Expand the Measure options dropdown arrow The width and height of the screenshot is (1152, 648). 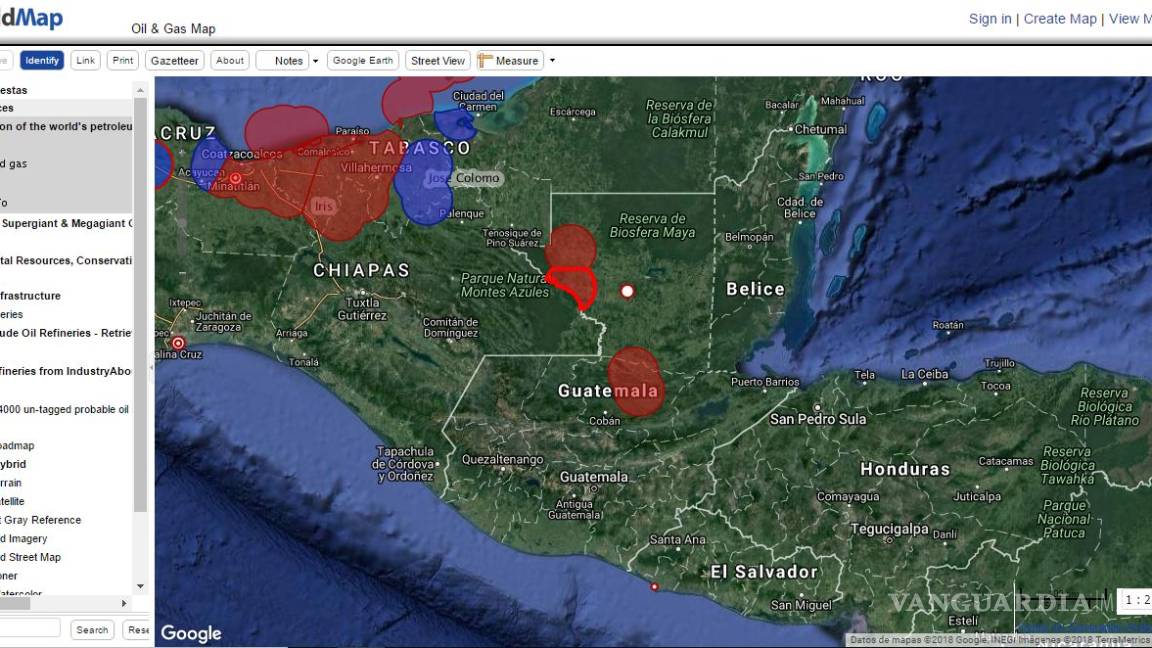coord(552,61)
